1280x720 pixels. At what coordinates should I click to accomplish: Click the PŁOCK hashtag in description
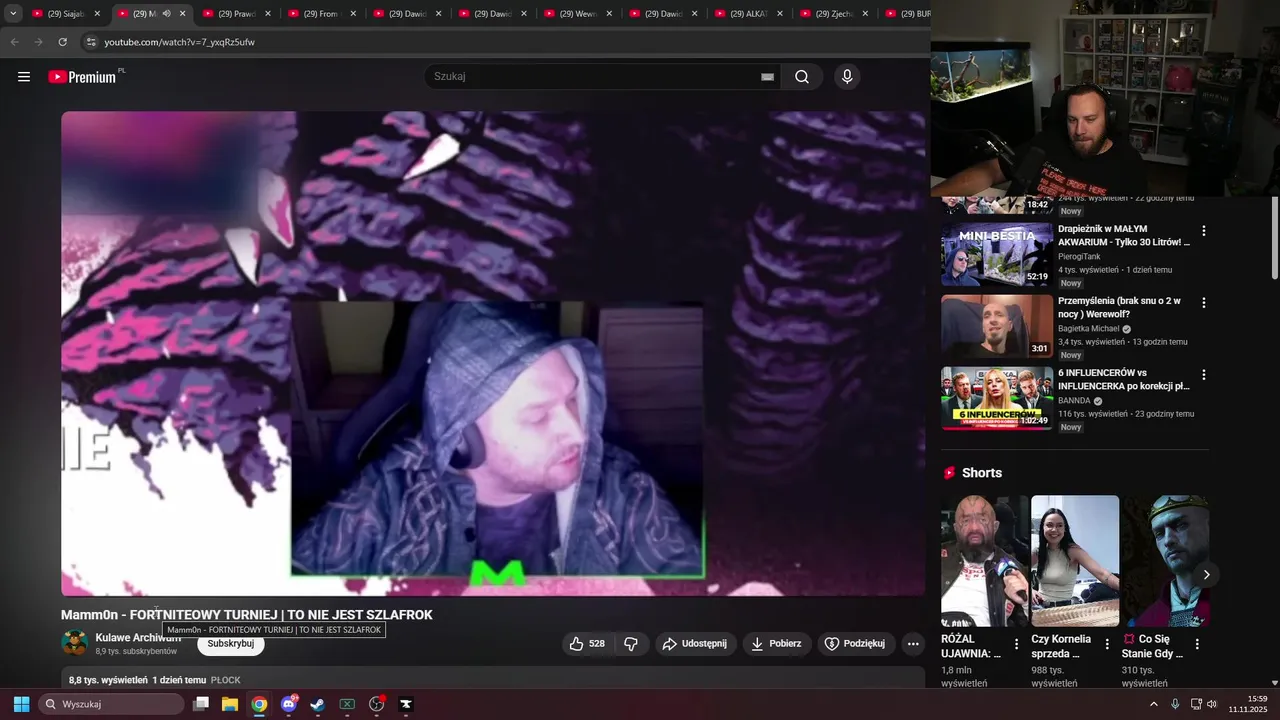[x=225, y=680]
